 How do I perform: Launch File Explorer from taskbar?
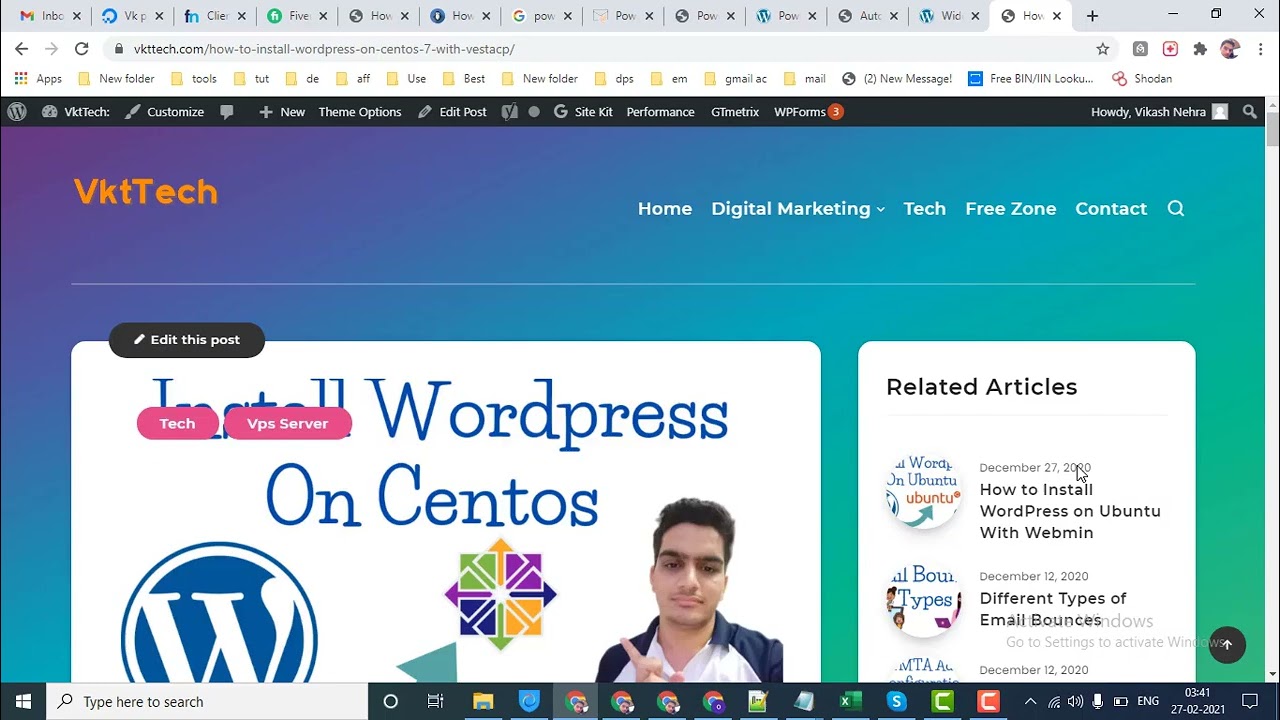(483, 701)
